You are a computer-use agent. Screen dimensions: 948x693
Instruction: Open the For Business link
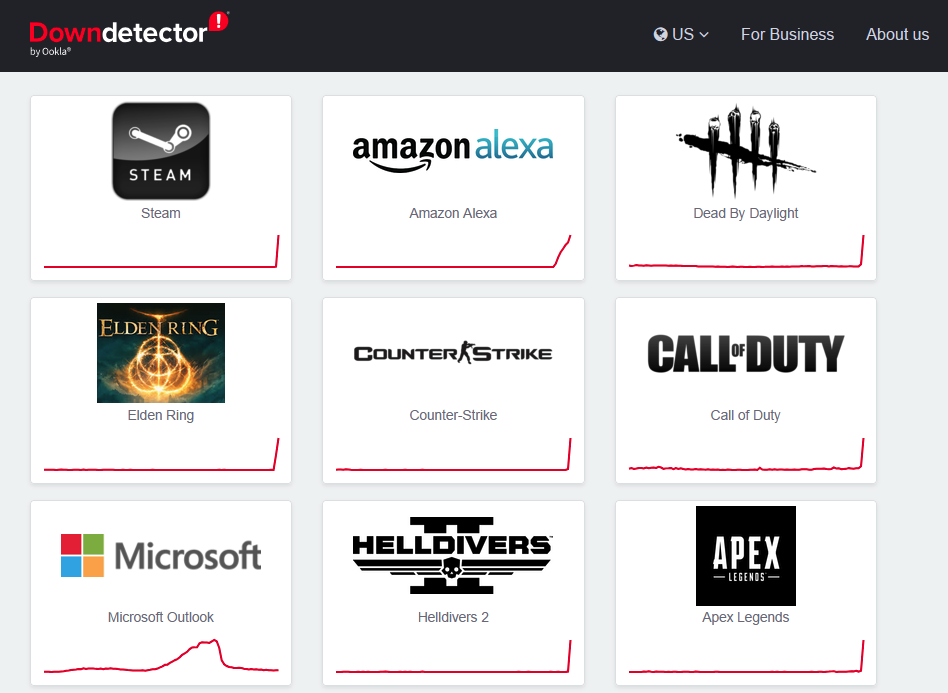(787, 34)
